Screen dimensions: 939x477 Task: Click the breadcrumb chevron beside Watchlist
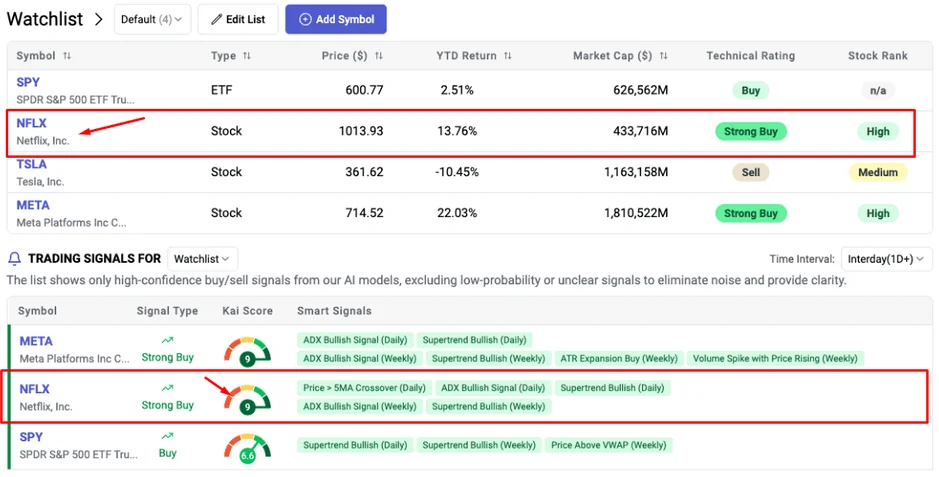pyautogui.click(x=98, y=19)
